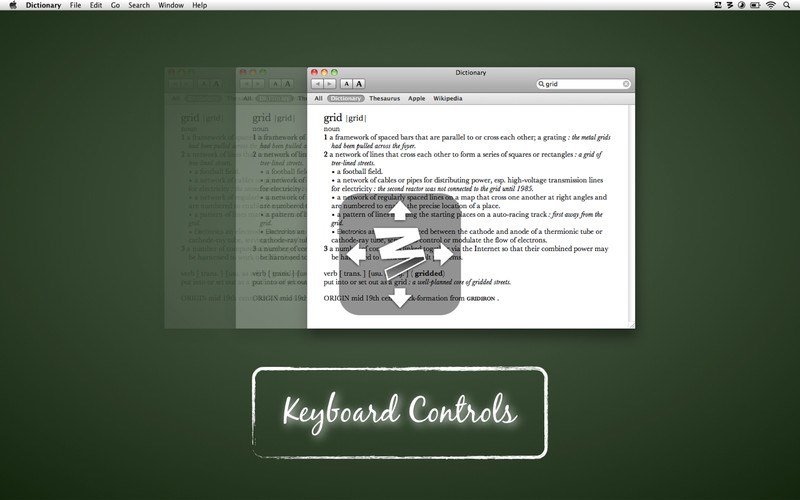Go back with the left arrow button
This screenshot has width=800, height=500.
(318, 84)
